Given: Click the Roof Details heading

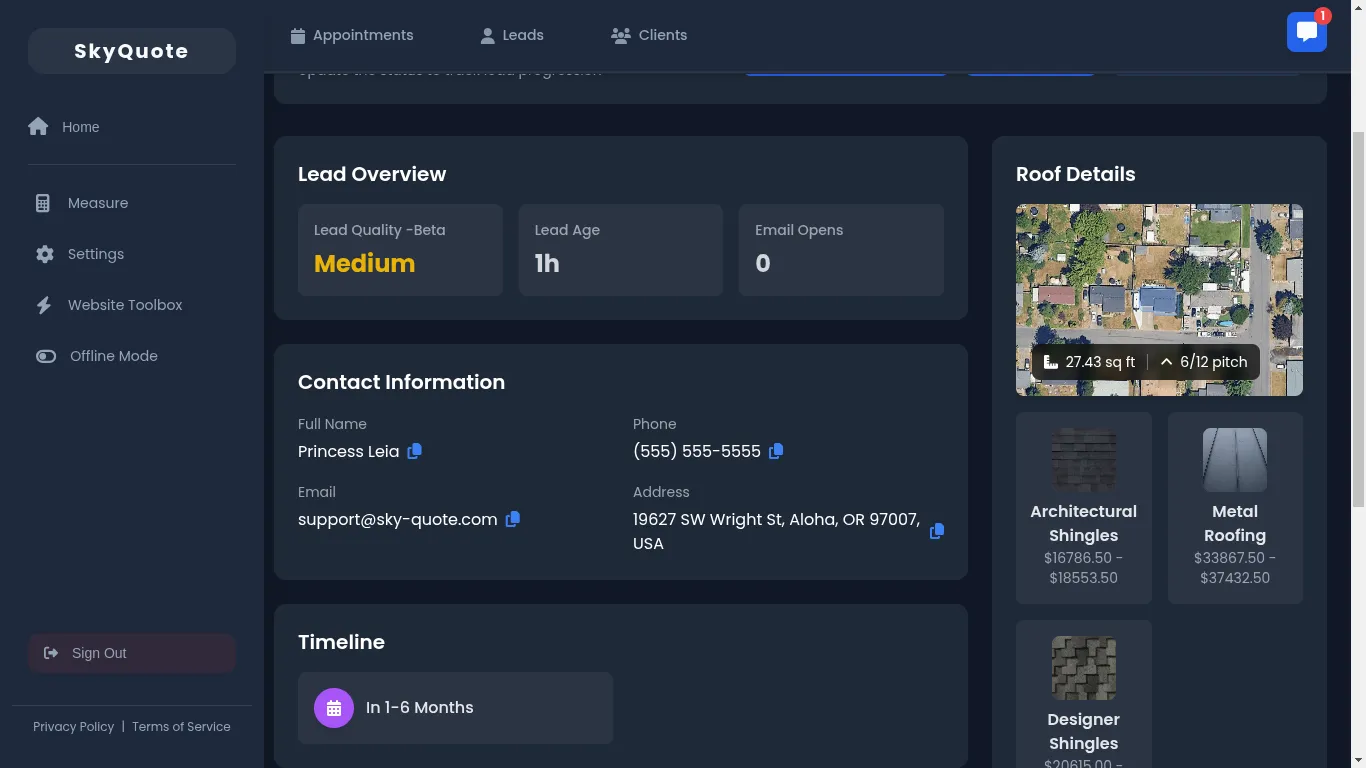Looking at the screenshot, I should (1075, 174).
